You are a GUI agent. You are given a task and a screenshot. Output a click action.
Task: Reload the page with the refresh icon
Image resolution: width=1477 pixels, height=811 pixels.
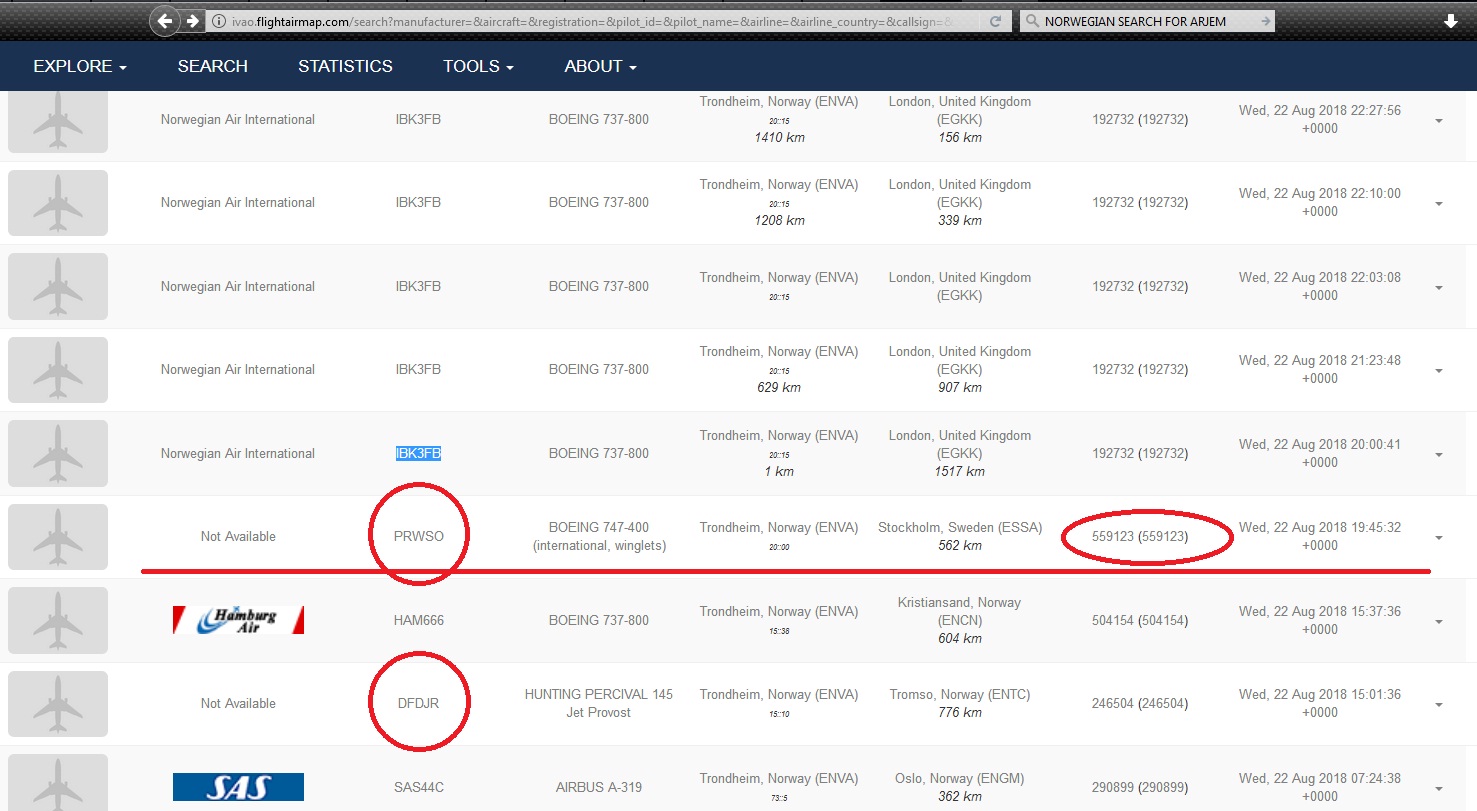click(x=995, y=21)
